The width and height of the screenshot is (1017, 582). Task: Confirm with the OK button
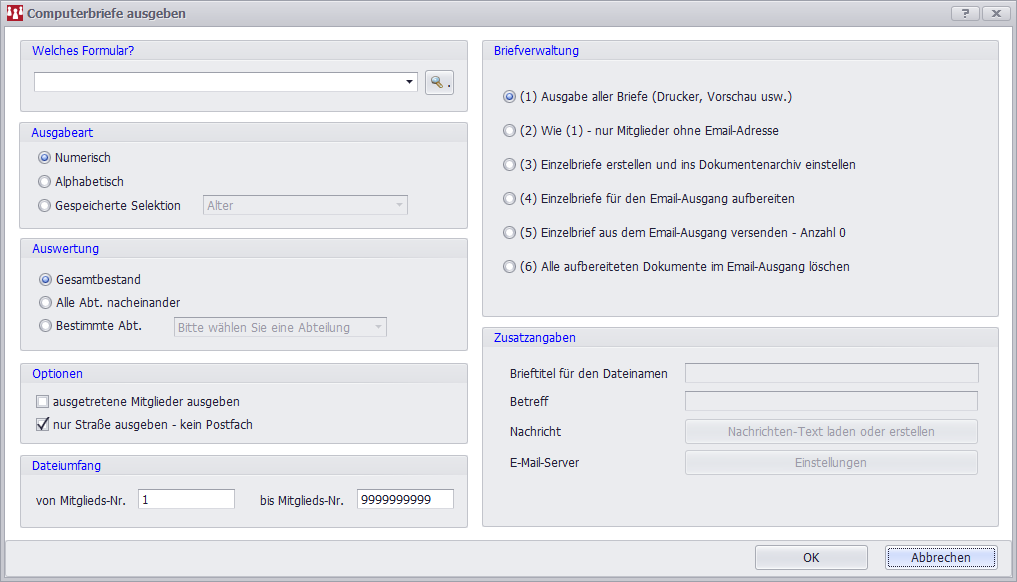[x=811, y=558]
